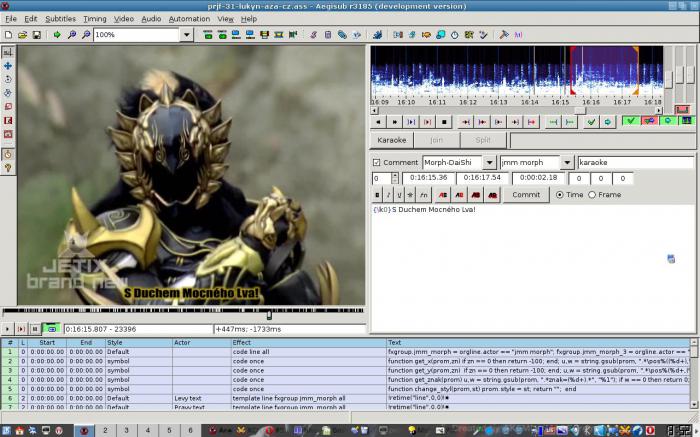The image size is (700, 437).
Task: Stop audio playback with square button
Action: coord(444,122)
